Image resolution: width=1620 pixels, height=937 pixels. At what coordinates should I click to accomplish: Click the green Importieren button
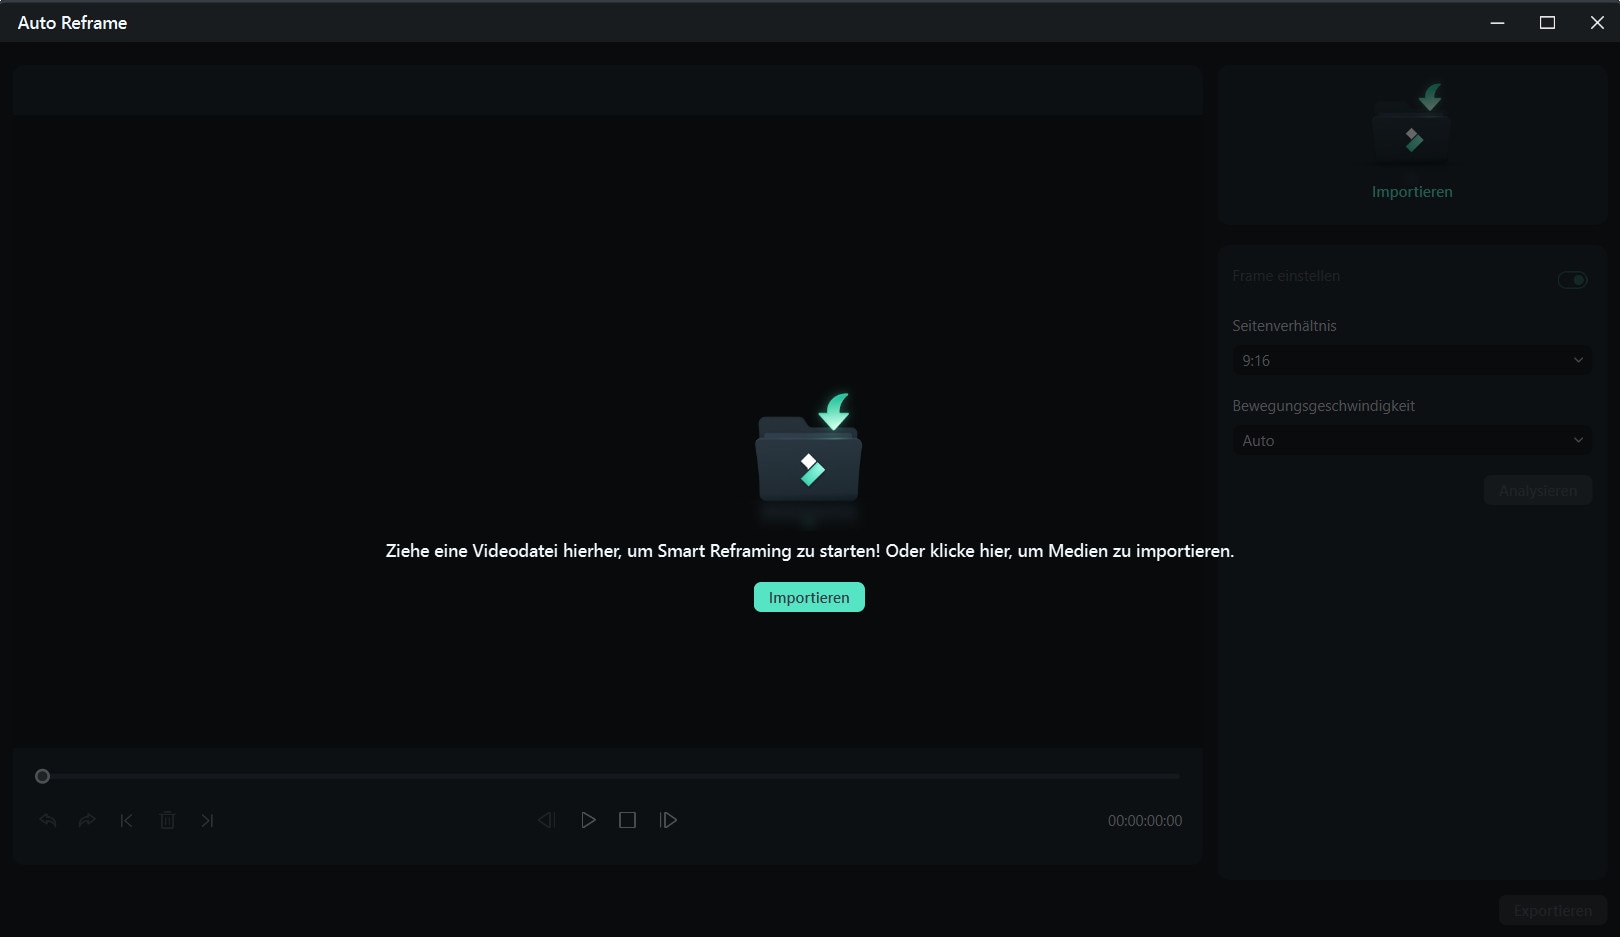coord(809,597)
